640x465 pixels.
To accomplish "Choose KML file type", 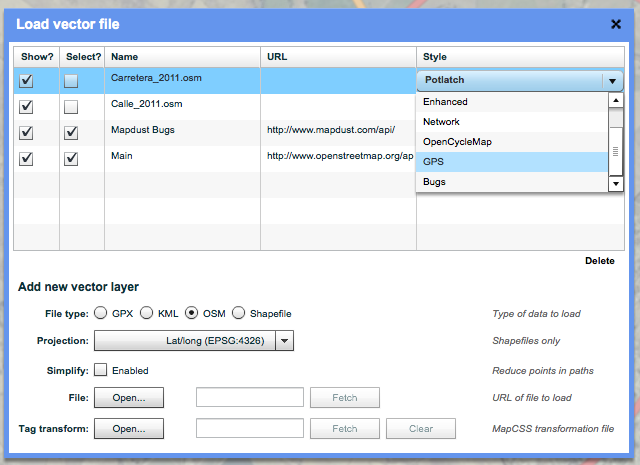I will pos(147,314).
